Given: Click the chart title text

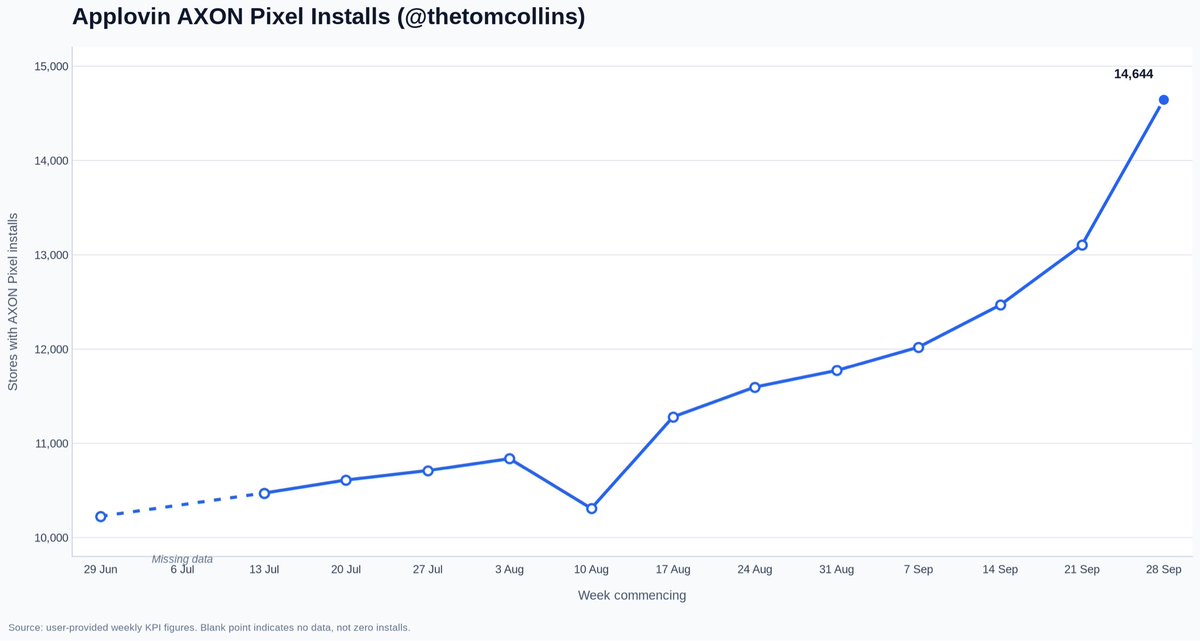Looking at the screenshot, I should 329,16.
